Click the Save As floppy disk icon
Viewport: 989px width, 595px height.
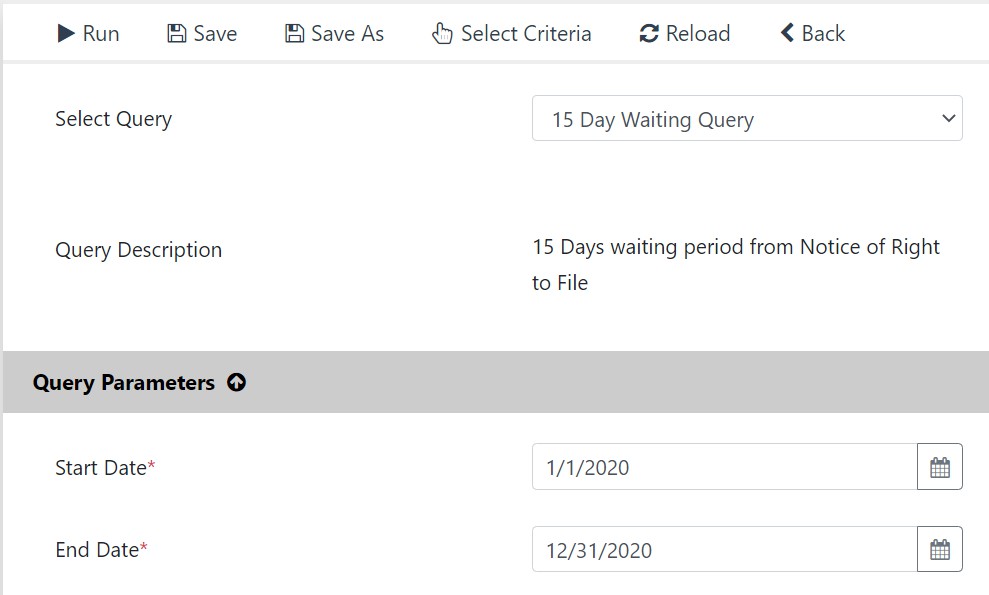(x=295, y=33)
